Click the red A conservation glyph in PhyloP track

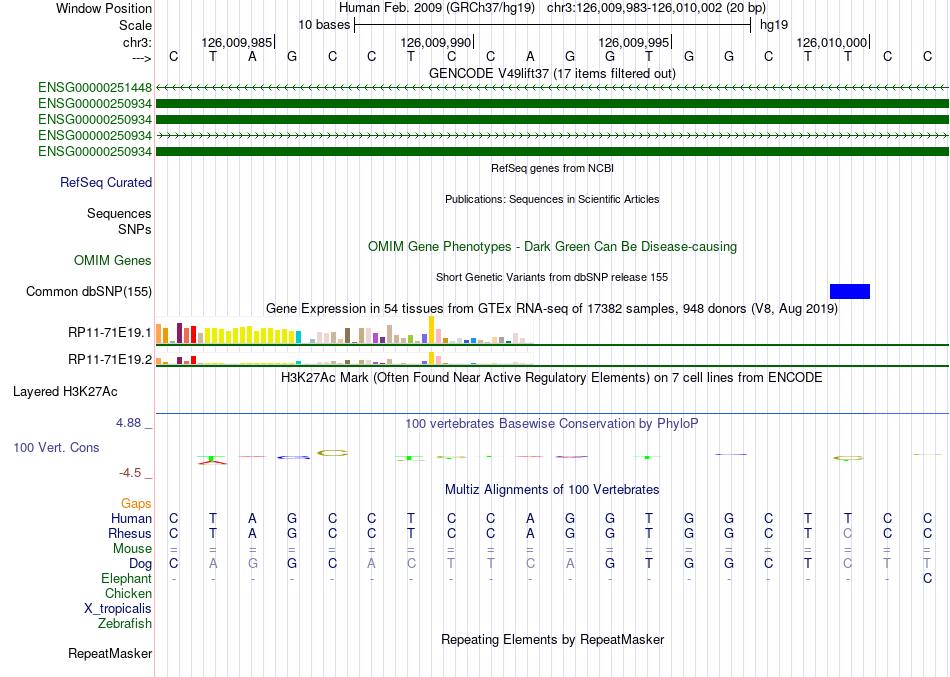pos(213,463)
